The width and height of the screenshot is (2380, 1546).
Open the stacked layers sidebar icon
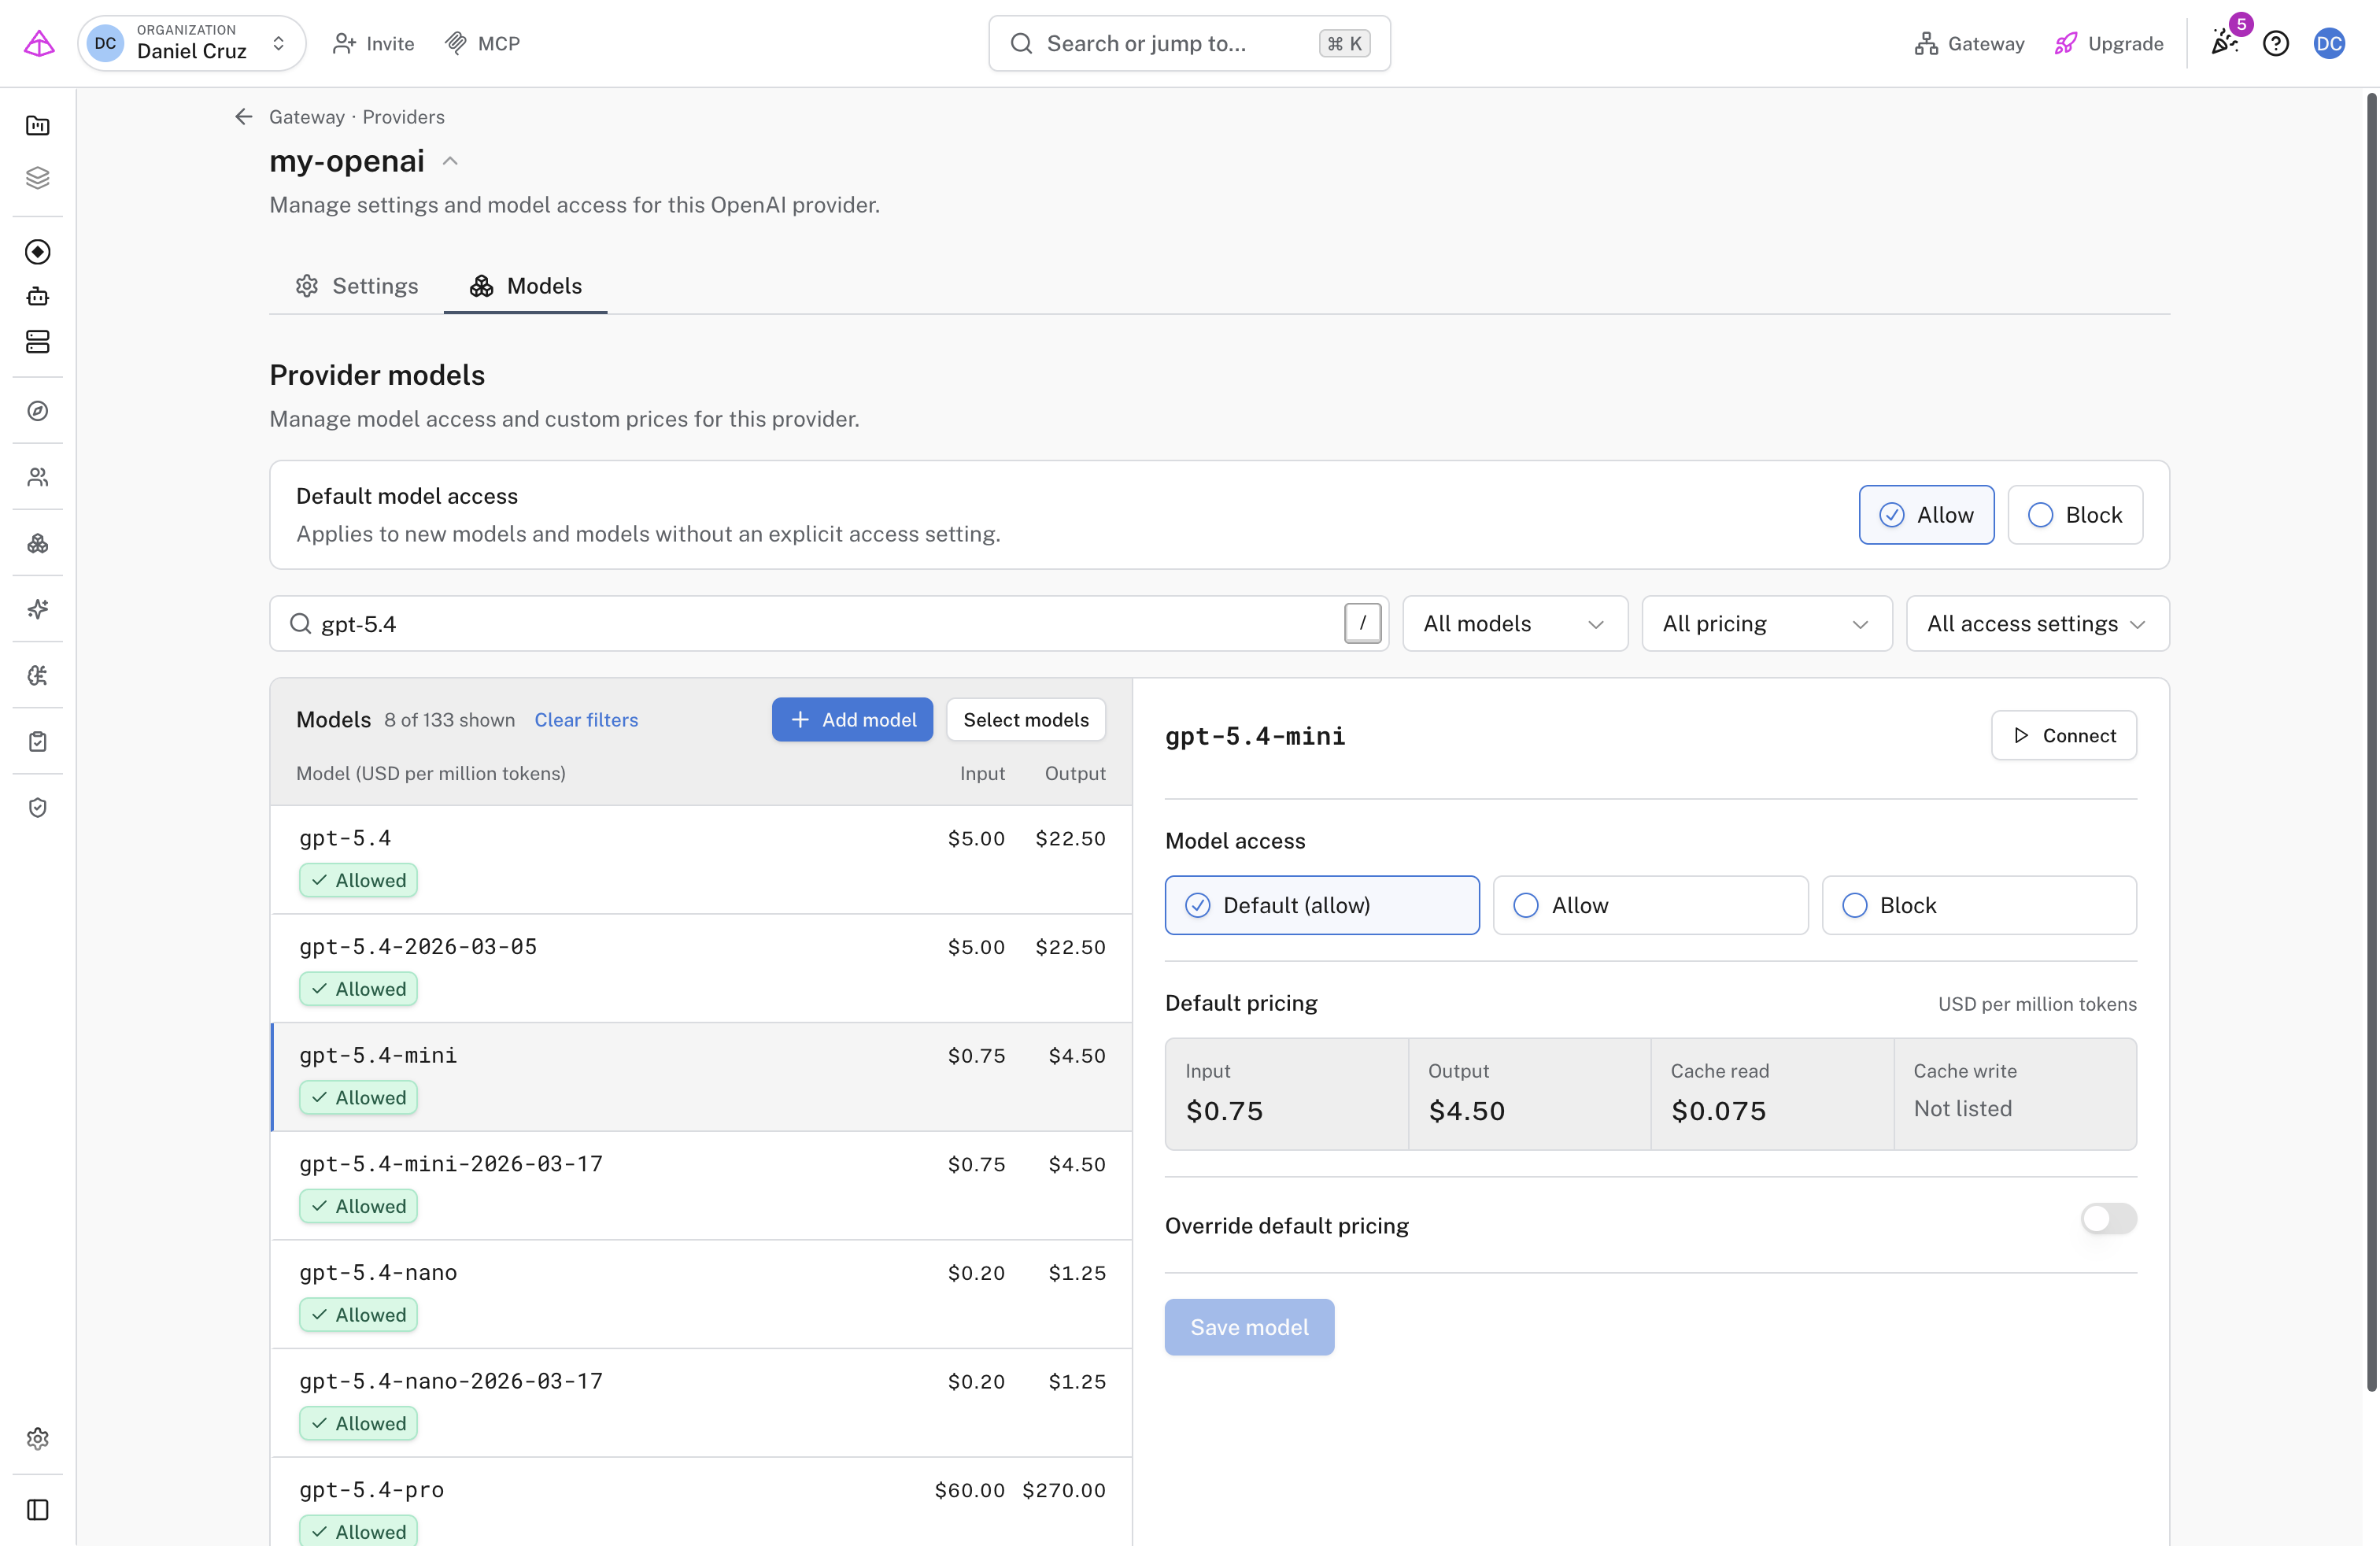(38, 177)
